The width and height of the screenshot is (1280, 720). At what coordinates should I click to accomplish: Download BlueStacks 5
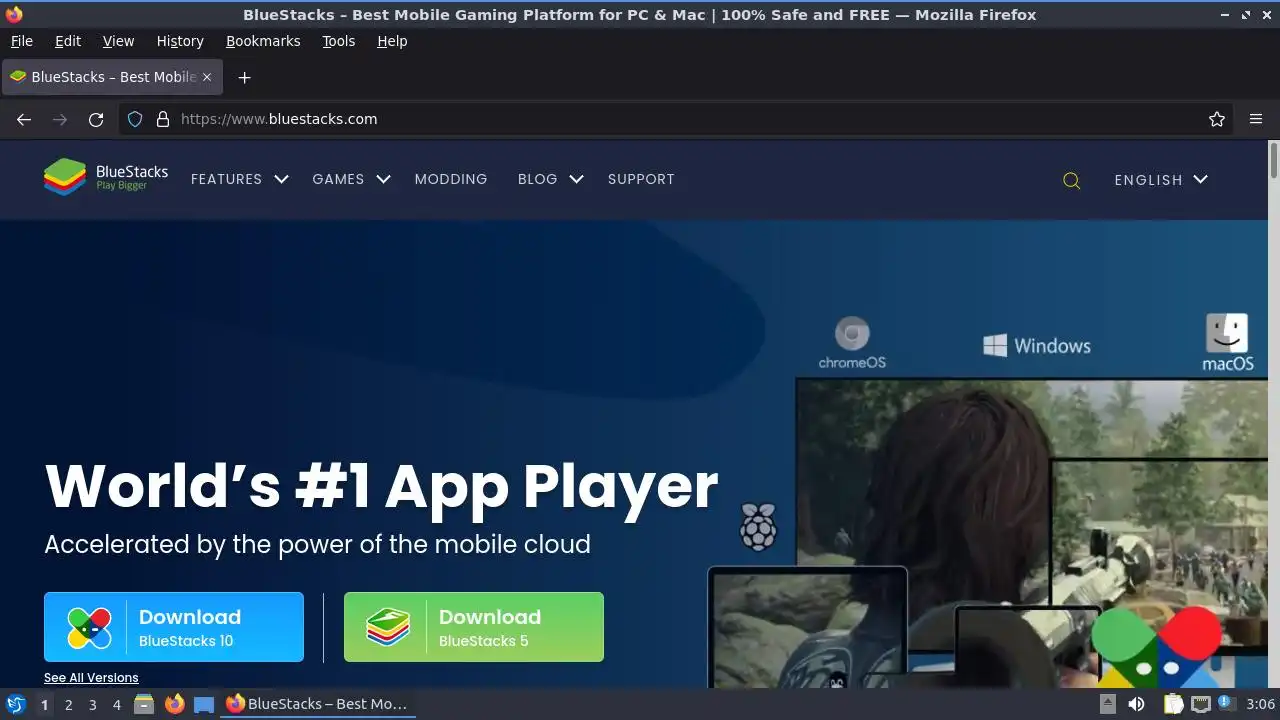tap(474, 627)
